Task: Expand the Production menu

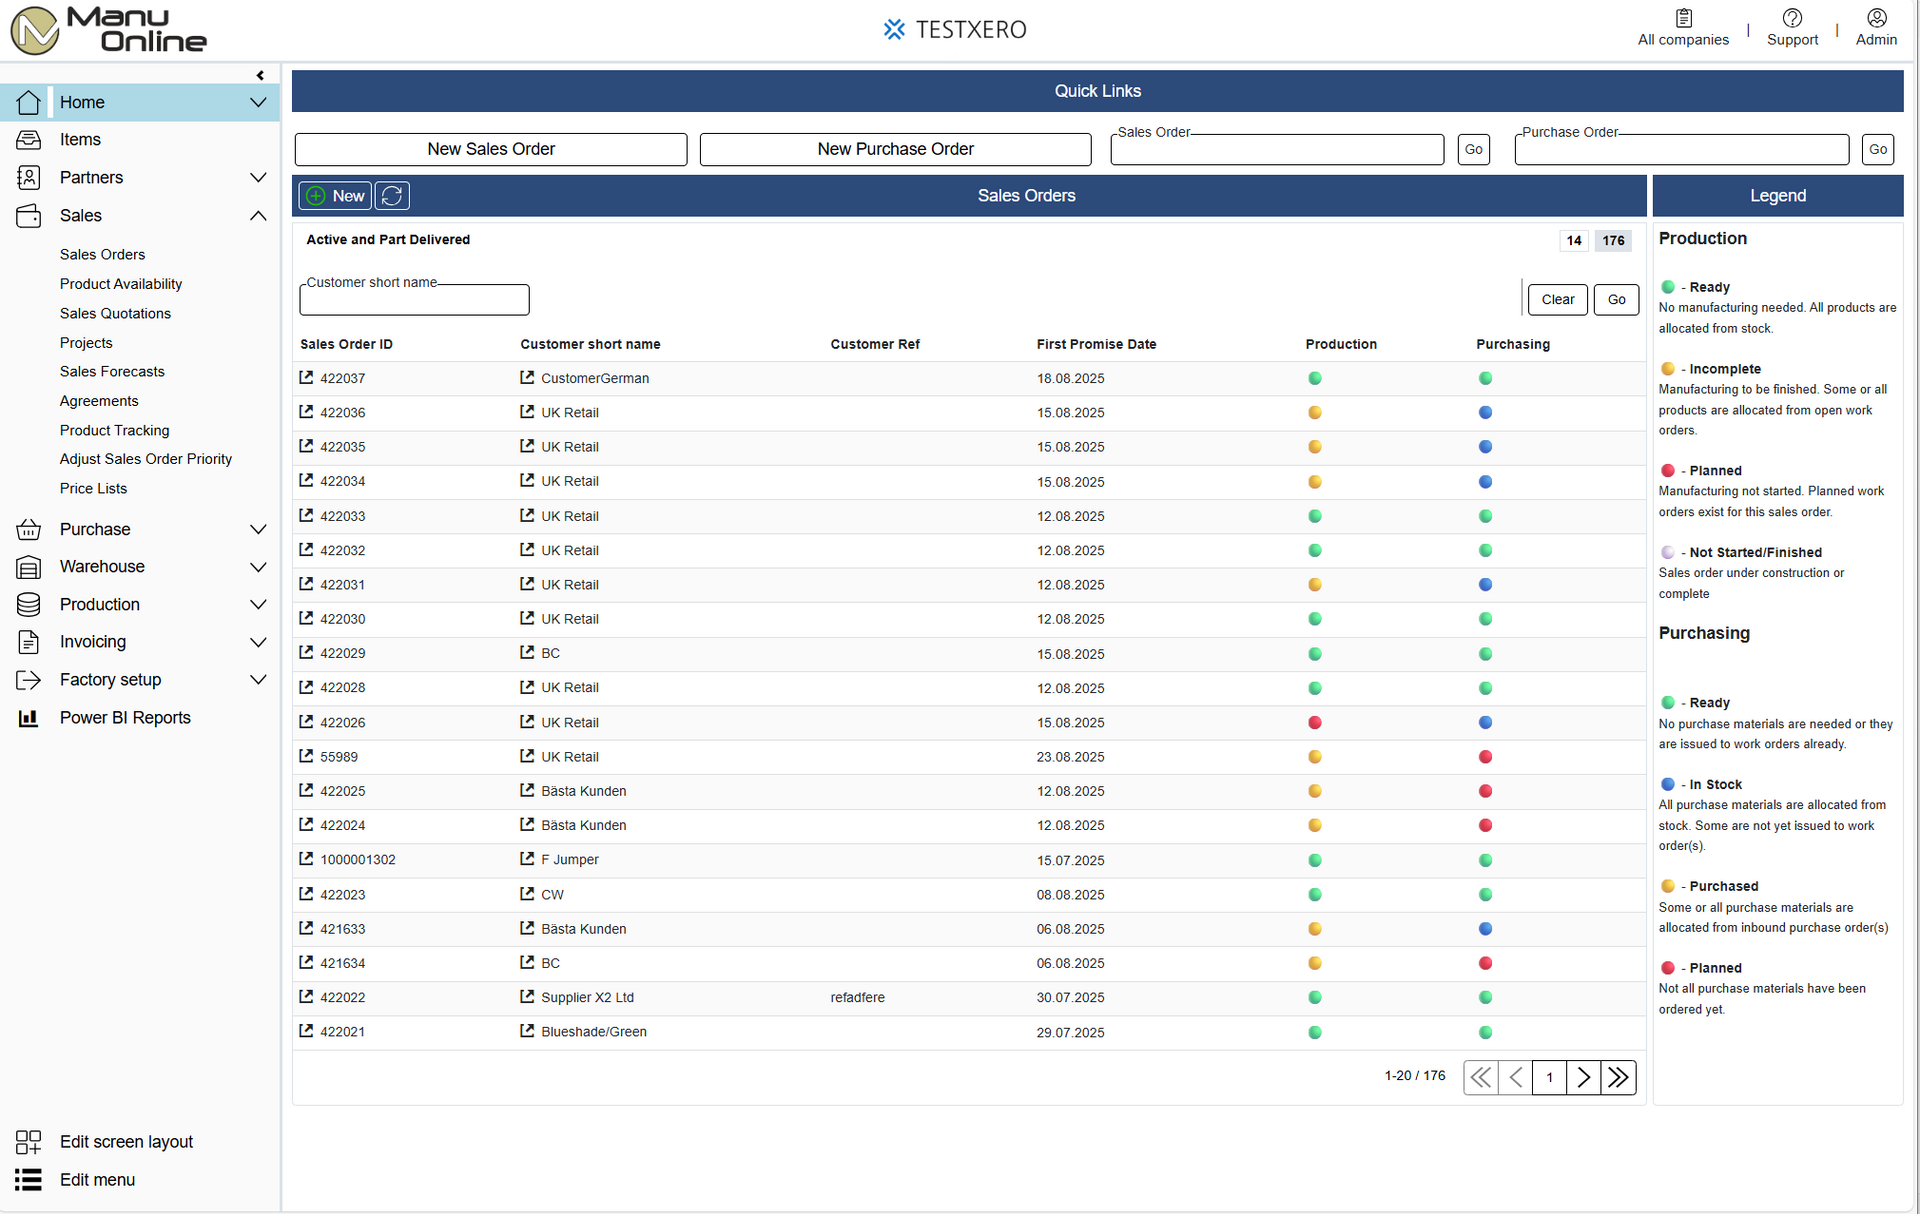Action: point(258,604)
